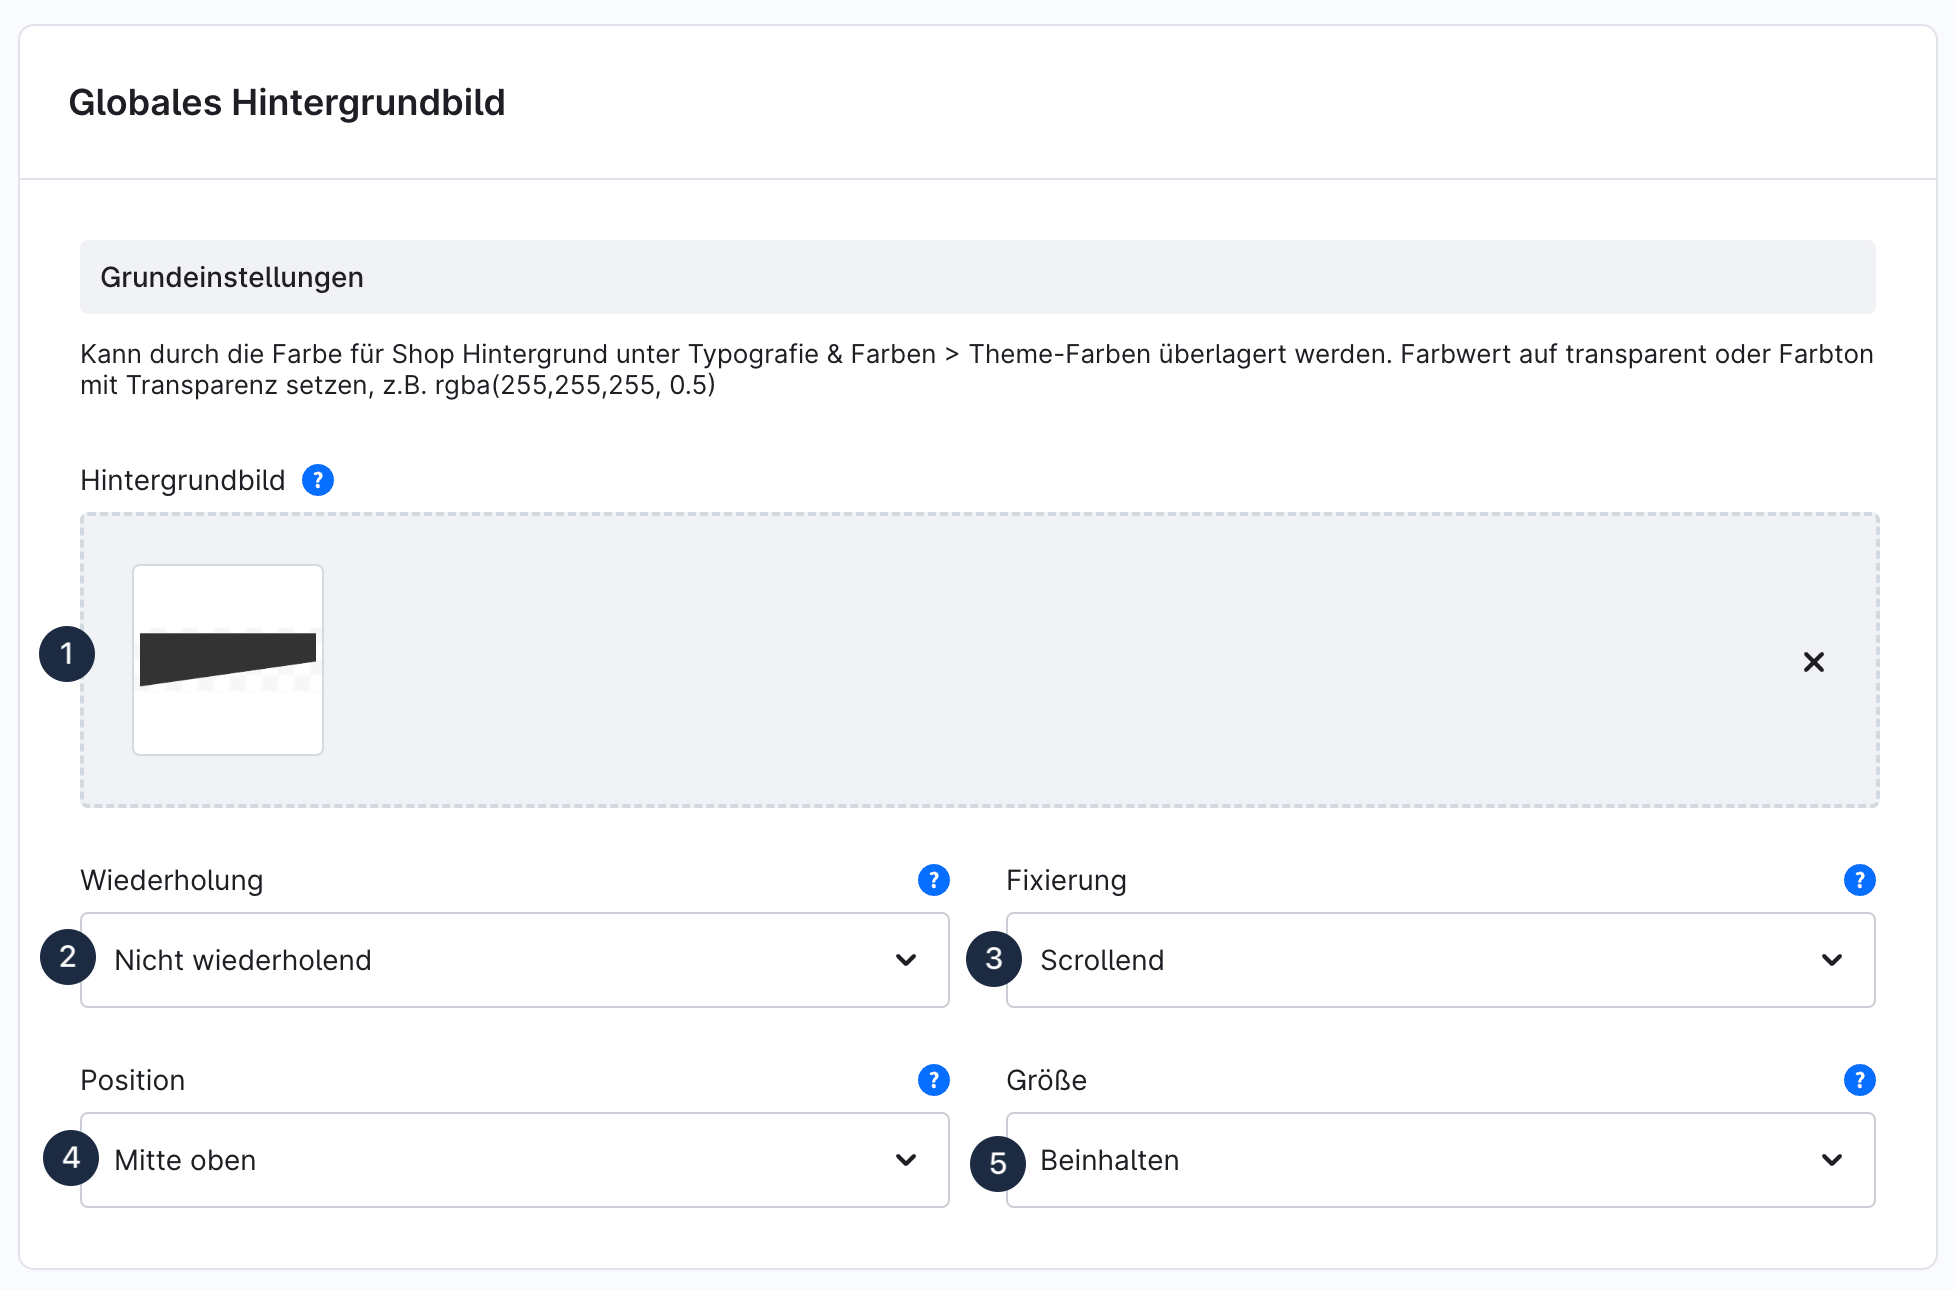The width and height of the screenshot is (1956, 1290).
Task: Remove the uploaded background image
Action: click(x=1813, y=662)
